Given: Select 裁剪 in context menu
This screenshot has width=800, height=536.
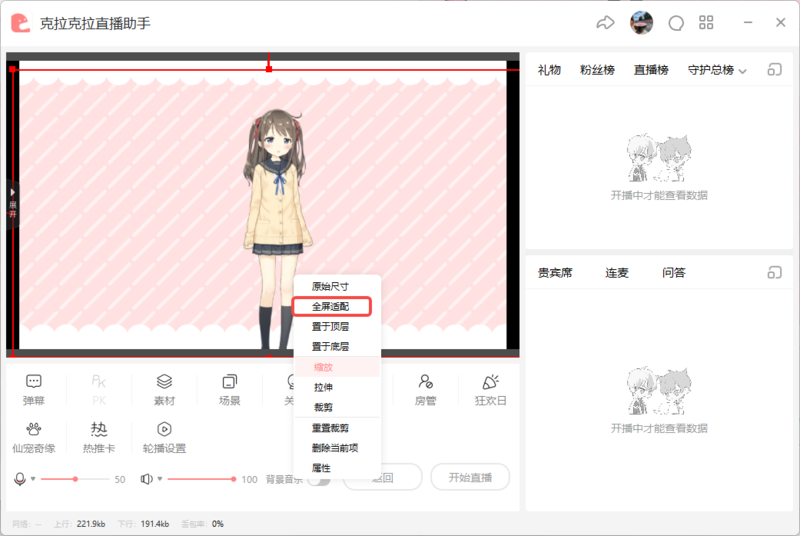Looking at the screenshot, I should coord(337,407).
